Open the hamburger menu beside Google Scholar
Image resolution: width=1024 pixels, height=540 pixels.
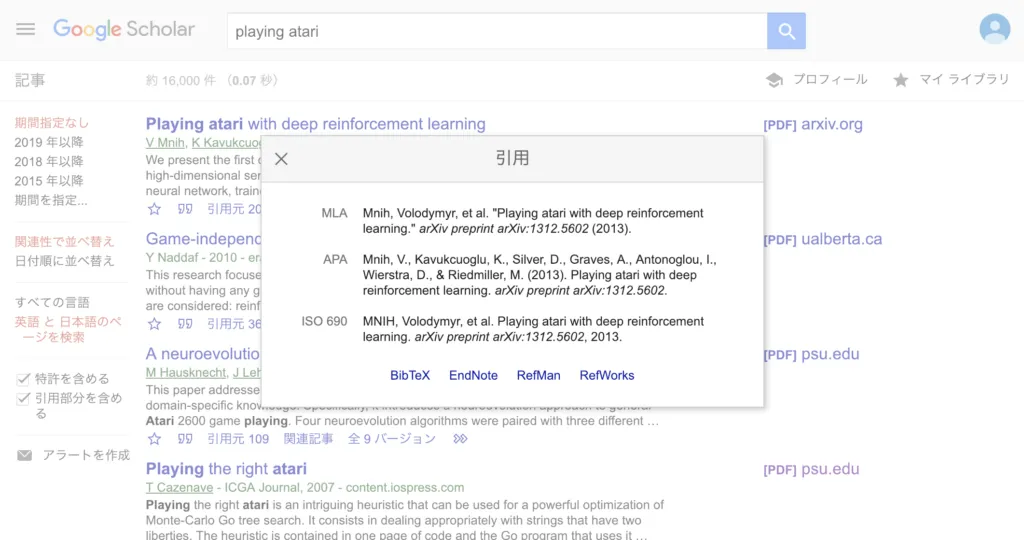(x=25, y=30)
